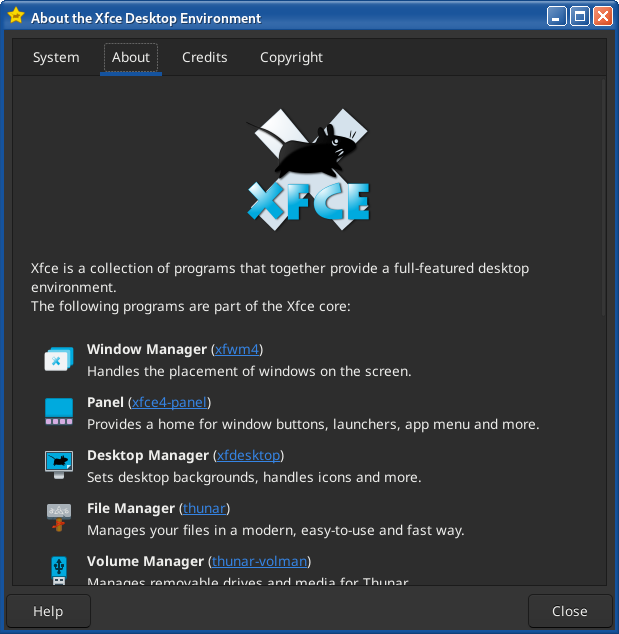Click 'The following programs are part' text

[x=191, y=306]
